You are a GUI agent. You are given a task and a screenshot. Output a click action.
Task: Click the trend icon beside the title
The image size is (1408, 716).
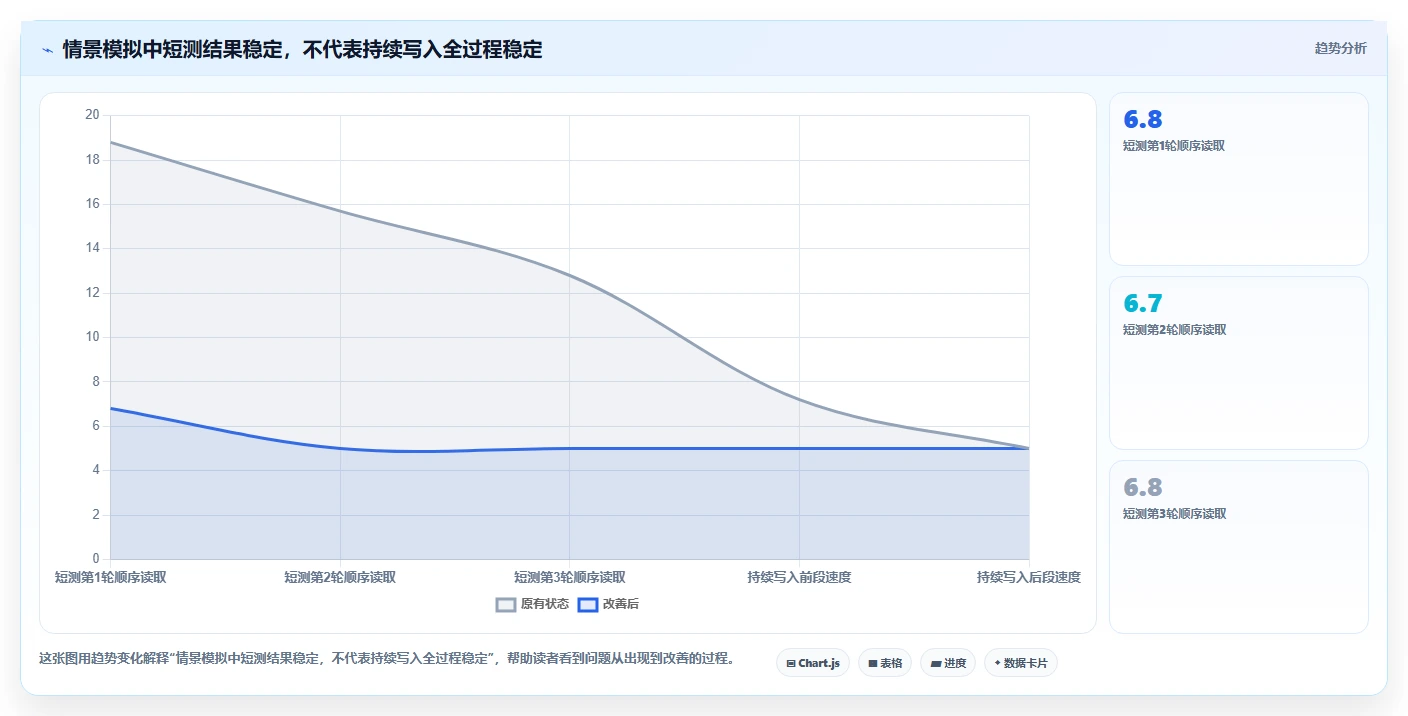pyautogui.click(x=47, y=49)
